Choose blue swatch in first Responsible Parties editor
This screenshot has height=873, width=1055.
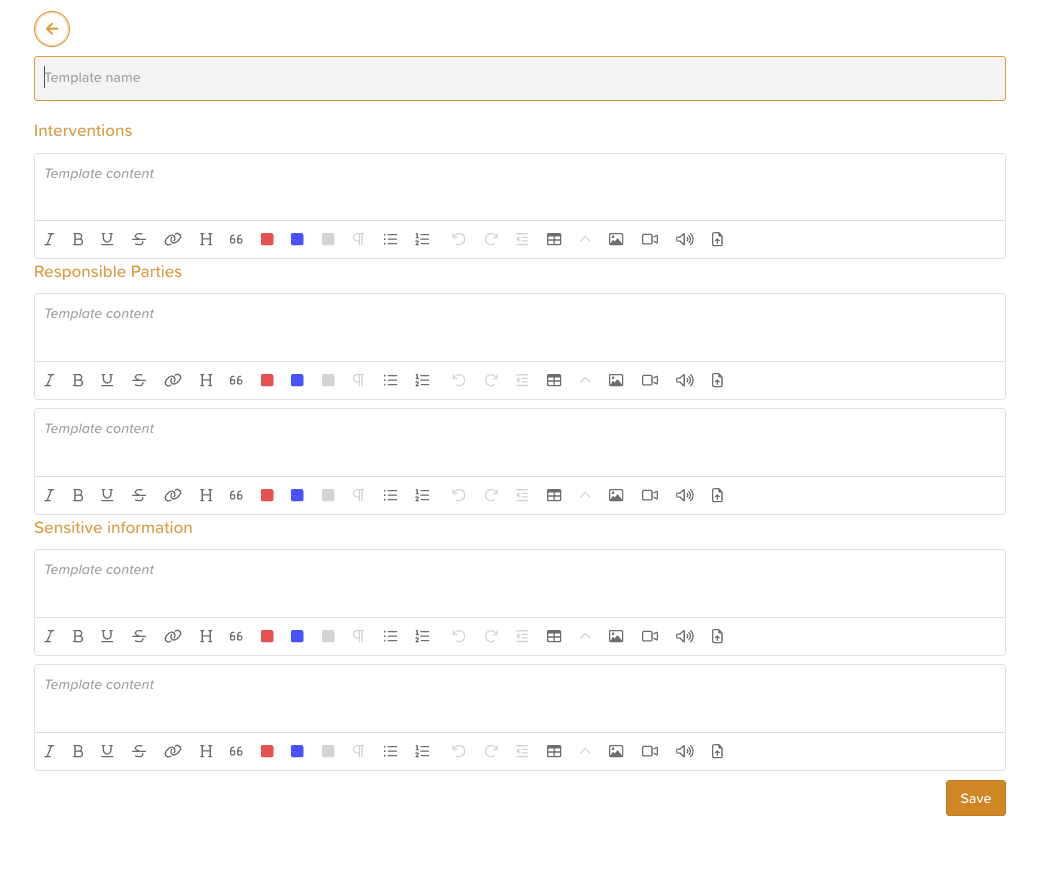click(x=297, y=380)
